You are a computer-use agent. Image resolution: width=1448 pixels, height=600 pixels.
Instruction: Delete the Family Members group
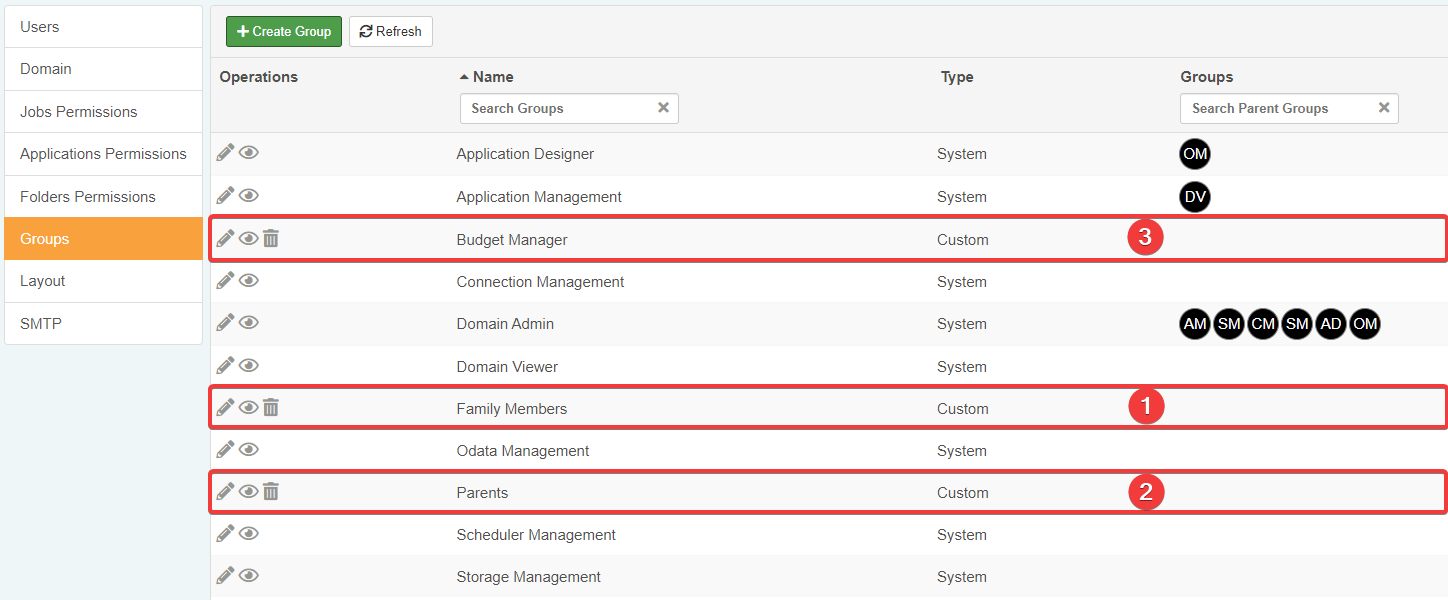(271, 407)
